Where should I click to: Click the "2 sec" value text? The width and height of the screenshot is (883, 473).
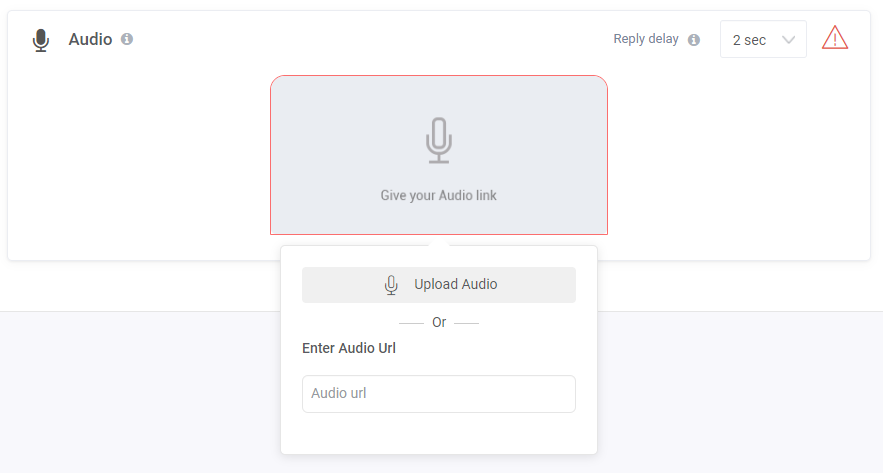tap(749, 40)
